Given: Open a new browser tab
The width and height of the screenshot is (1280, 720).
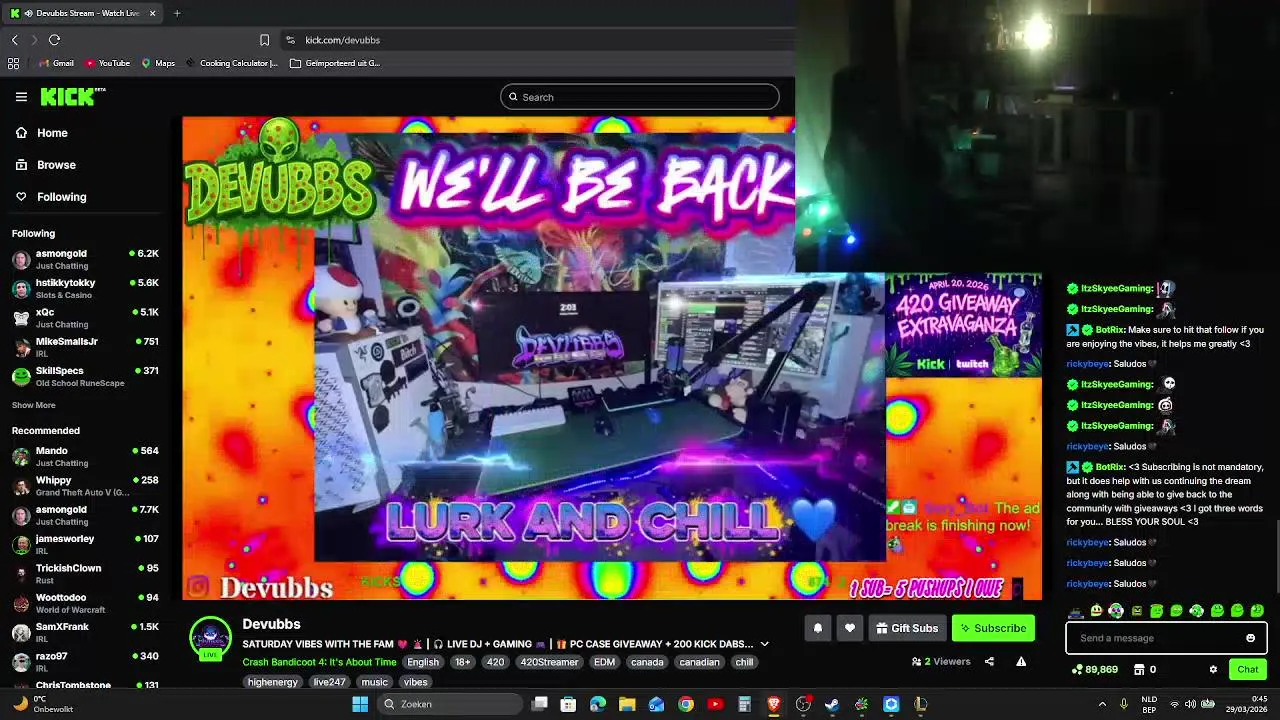Looking at the screenshot, I should click(x=177, y=13).
